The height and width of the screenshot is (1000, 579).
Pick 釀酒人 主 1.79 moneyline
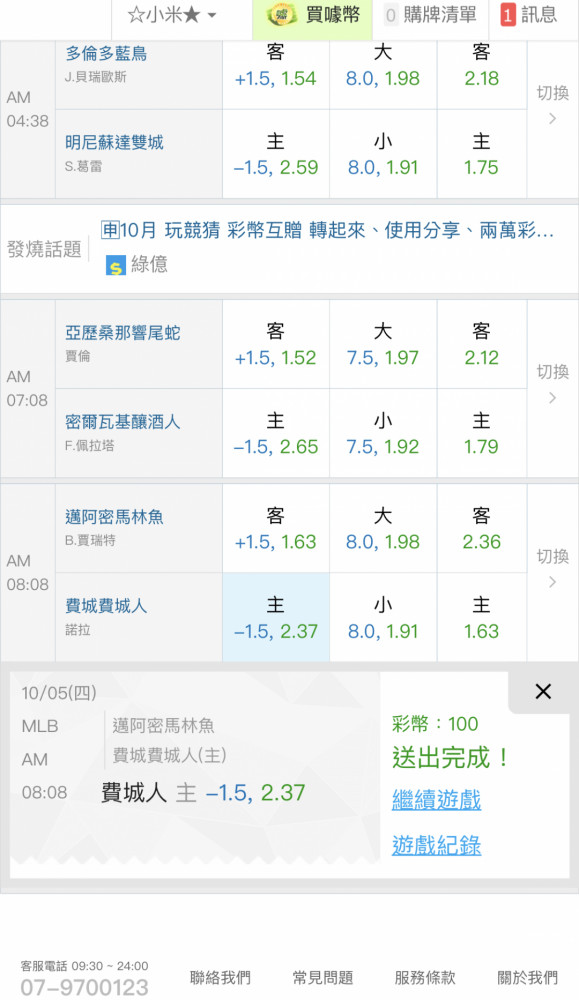481,433
